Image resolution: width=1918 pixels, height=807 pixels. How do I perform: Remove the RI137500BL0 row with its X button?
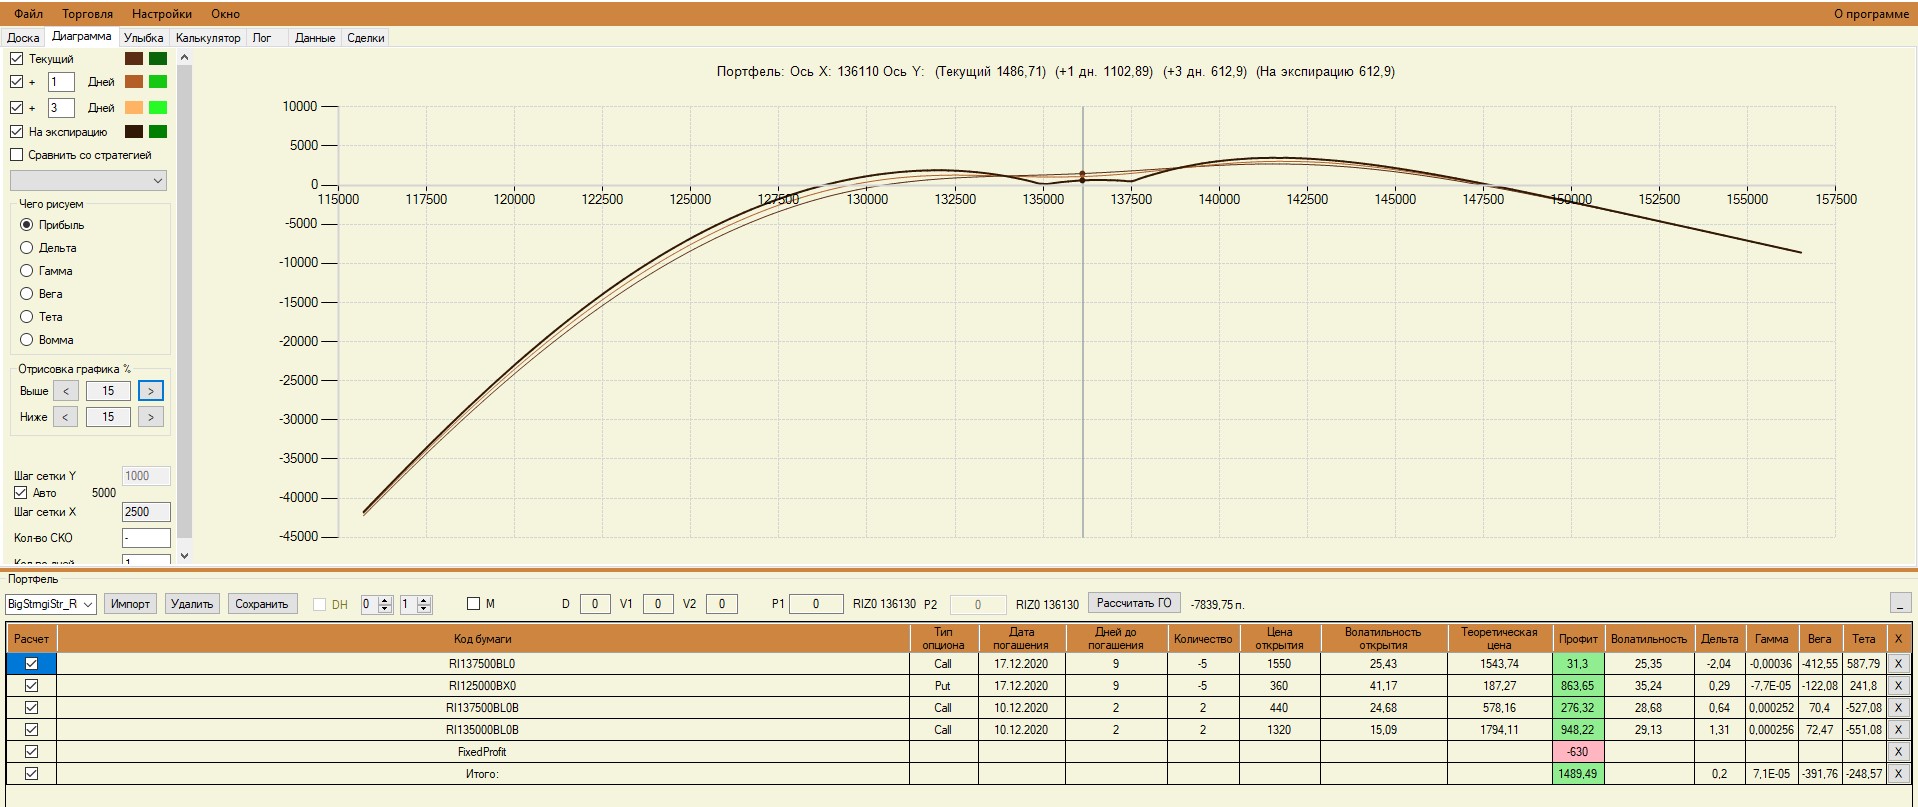click(x=1898, y=663)
